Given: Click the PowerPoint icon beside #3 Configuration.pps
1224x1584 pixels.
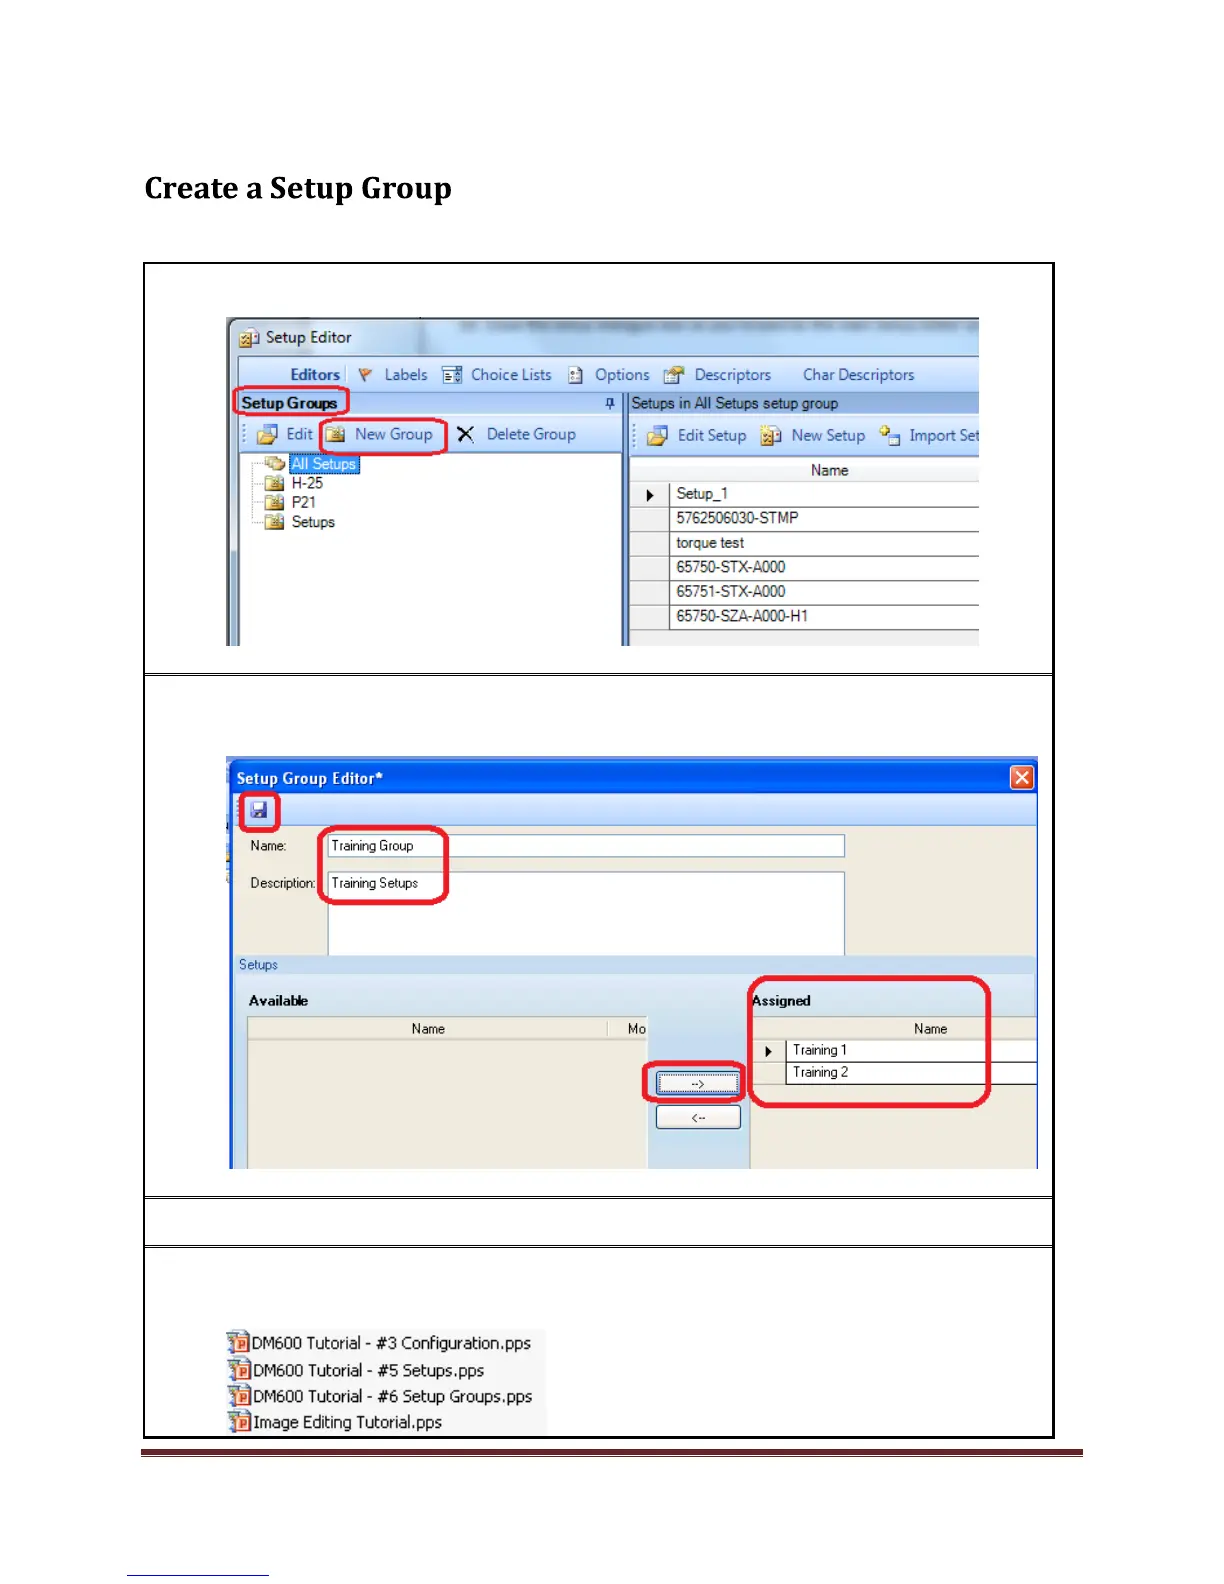Looking at the screenshot, I should point(238,1342).
